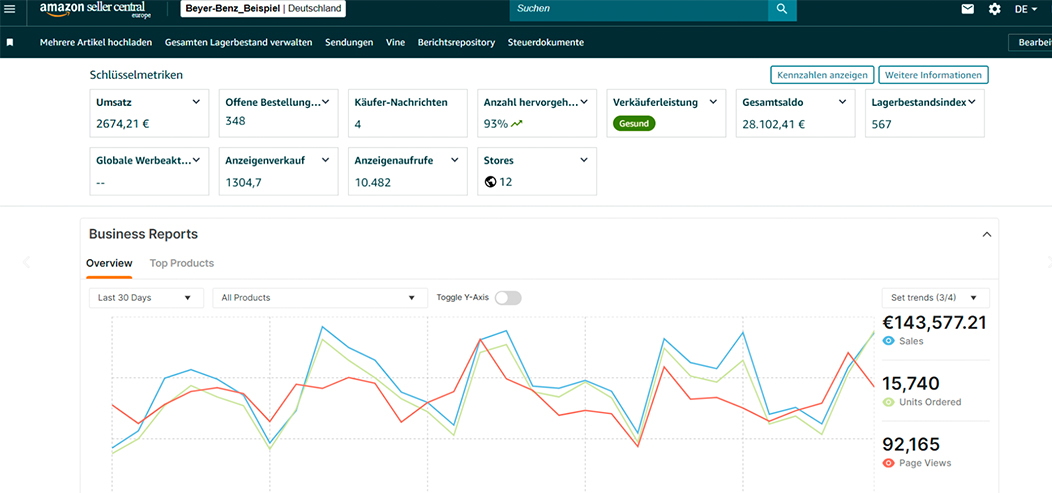
Task: Click the Kennzahlen anzeigen button
Action: [823, 75]
